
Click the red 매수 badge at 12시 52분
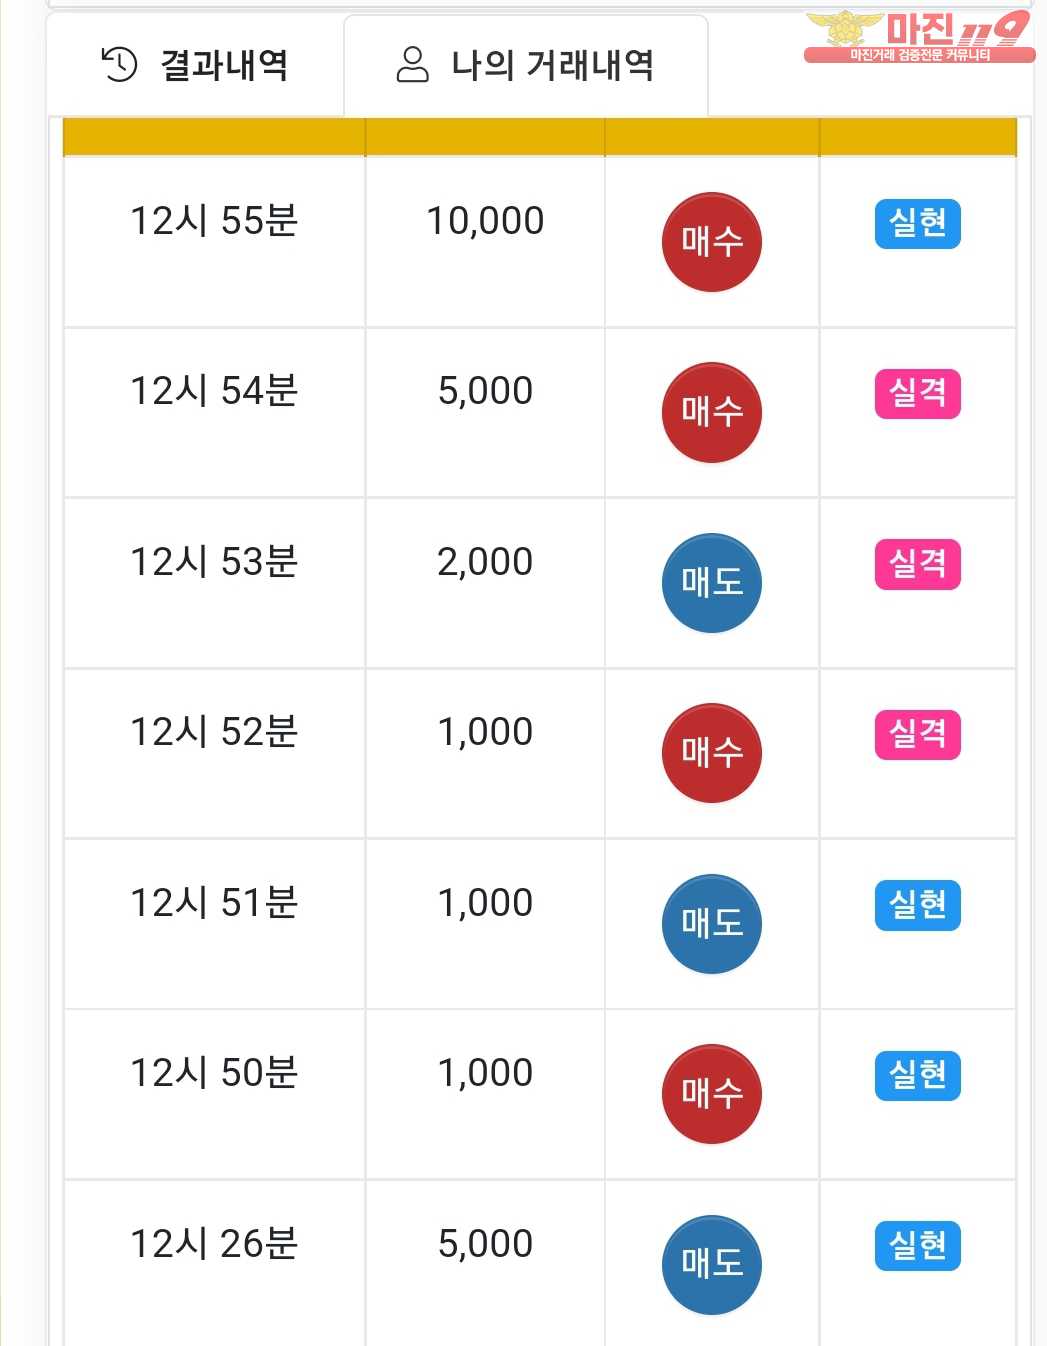(712, 753)
